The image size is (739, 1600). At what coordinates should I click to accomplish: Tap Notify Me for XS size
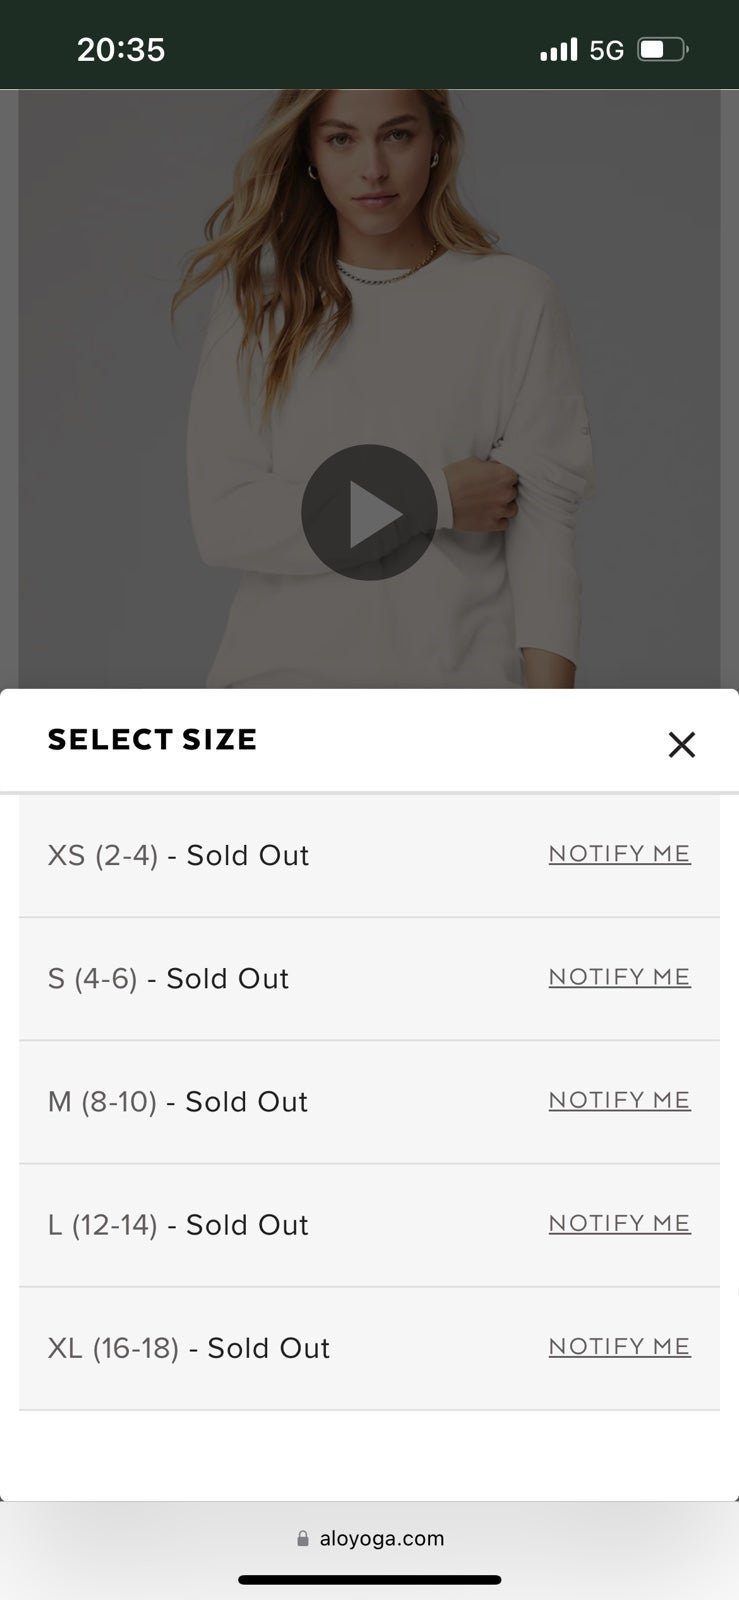[619, 854]
